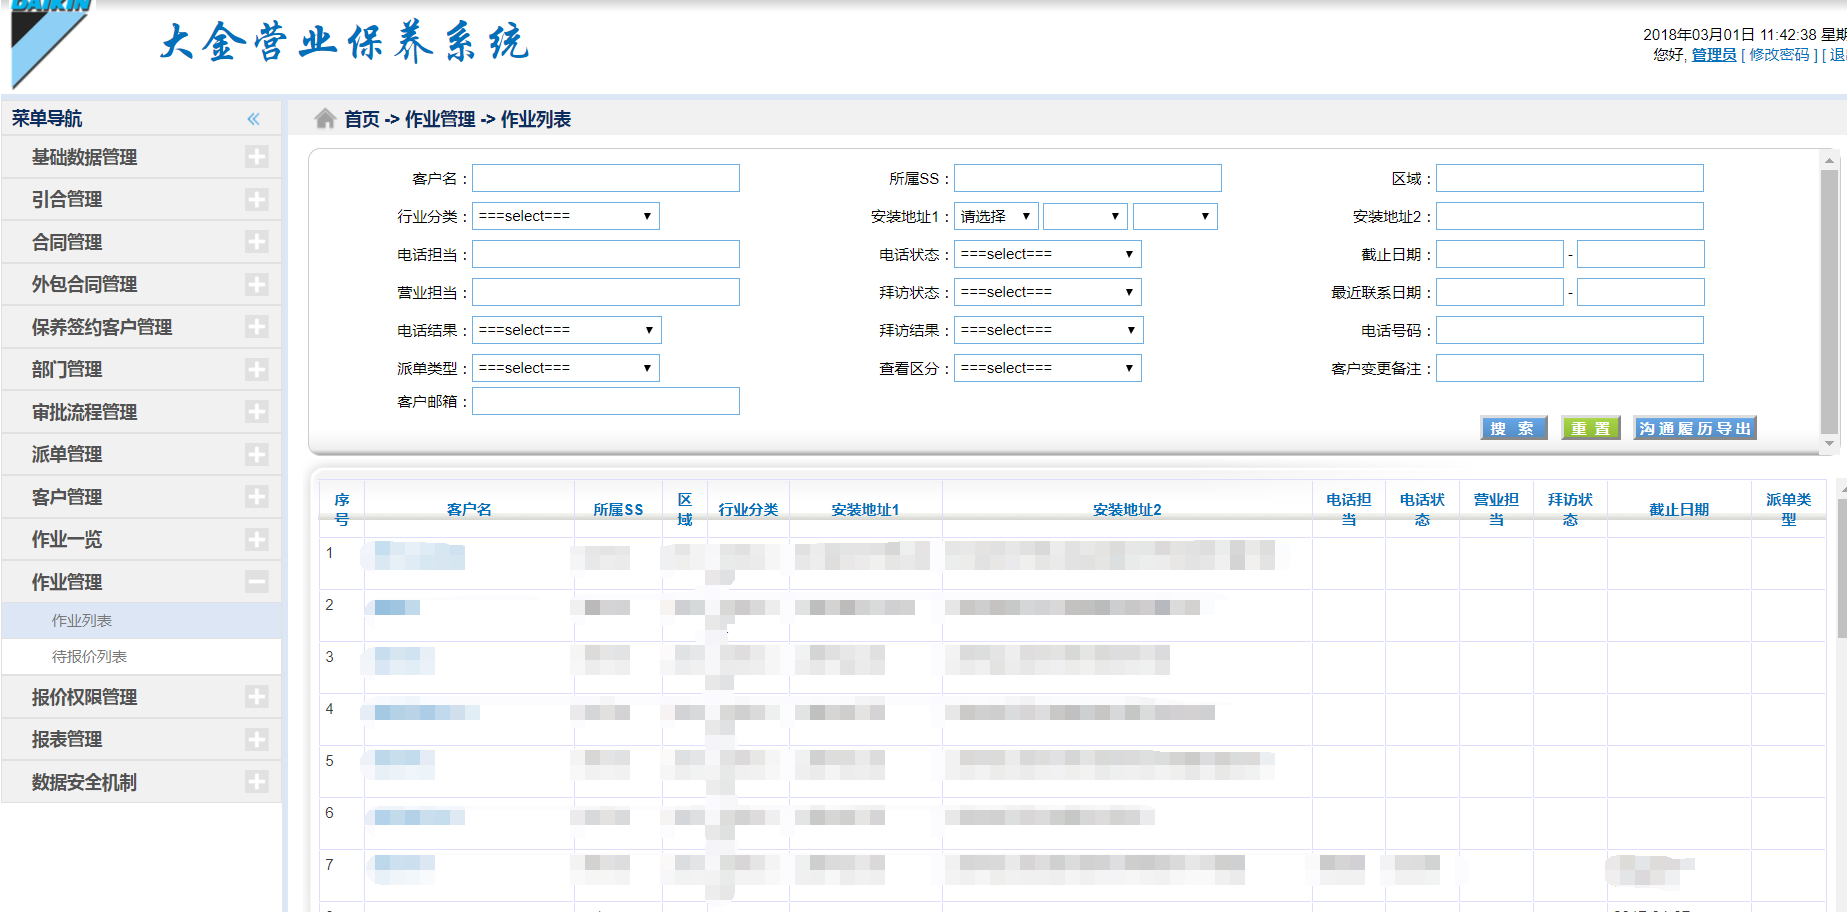Click 所属SS column header
The image size is (1847, 912).
coord(618,509)
